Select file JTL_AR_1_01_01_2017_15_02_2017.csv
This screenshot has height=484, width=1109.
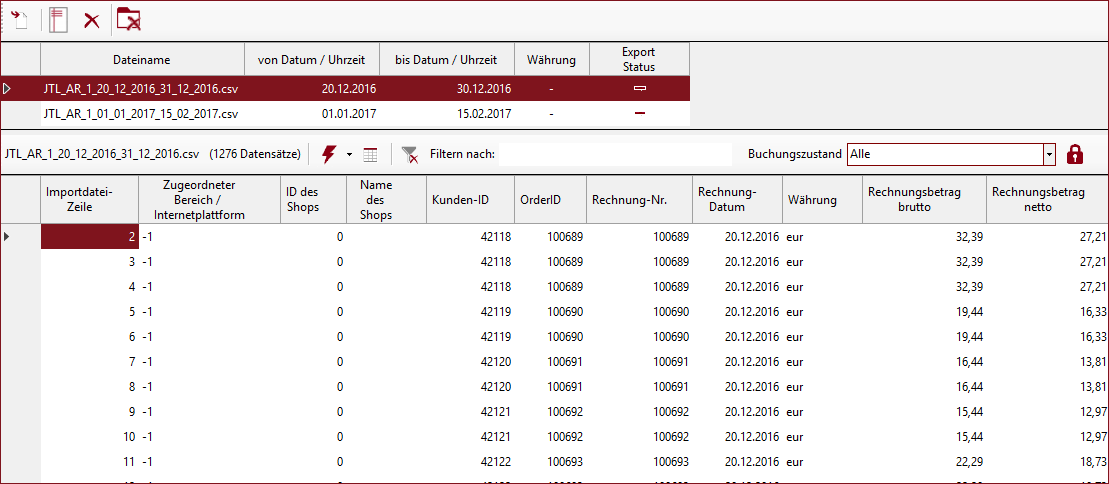141,113
